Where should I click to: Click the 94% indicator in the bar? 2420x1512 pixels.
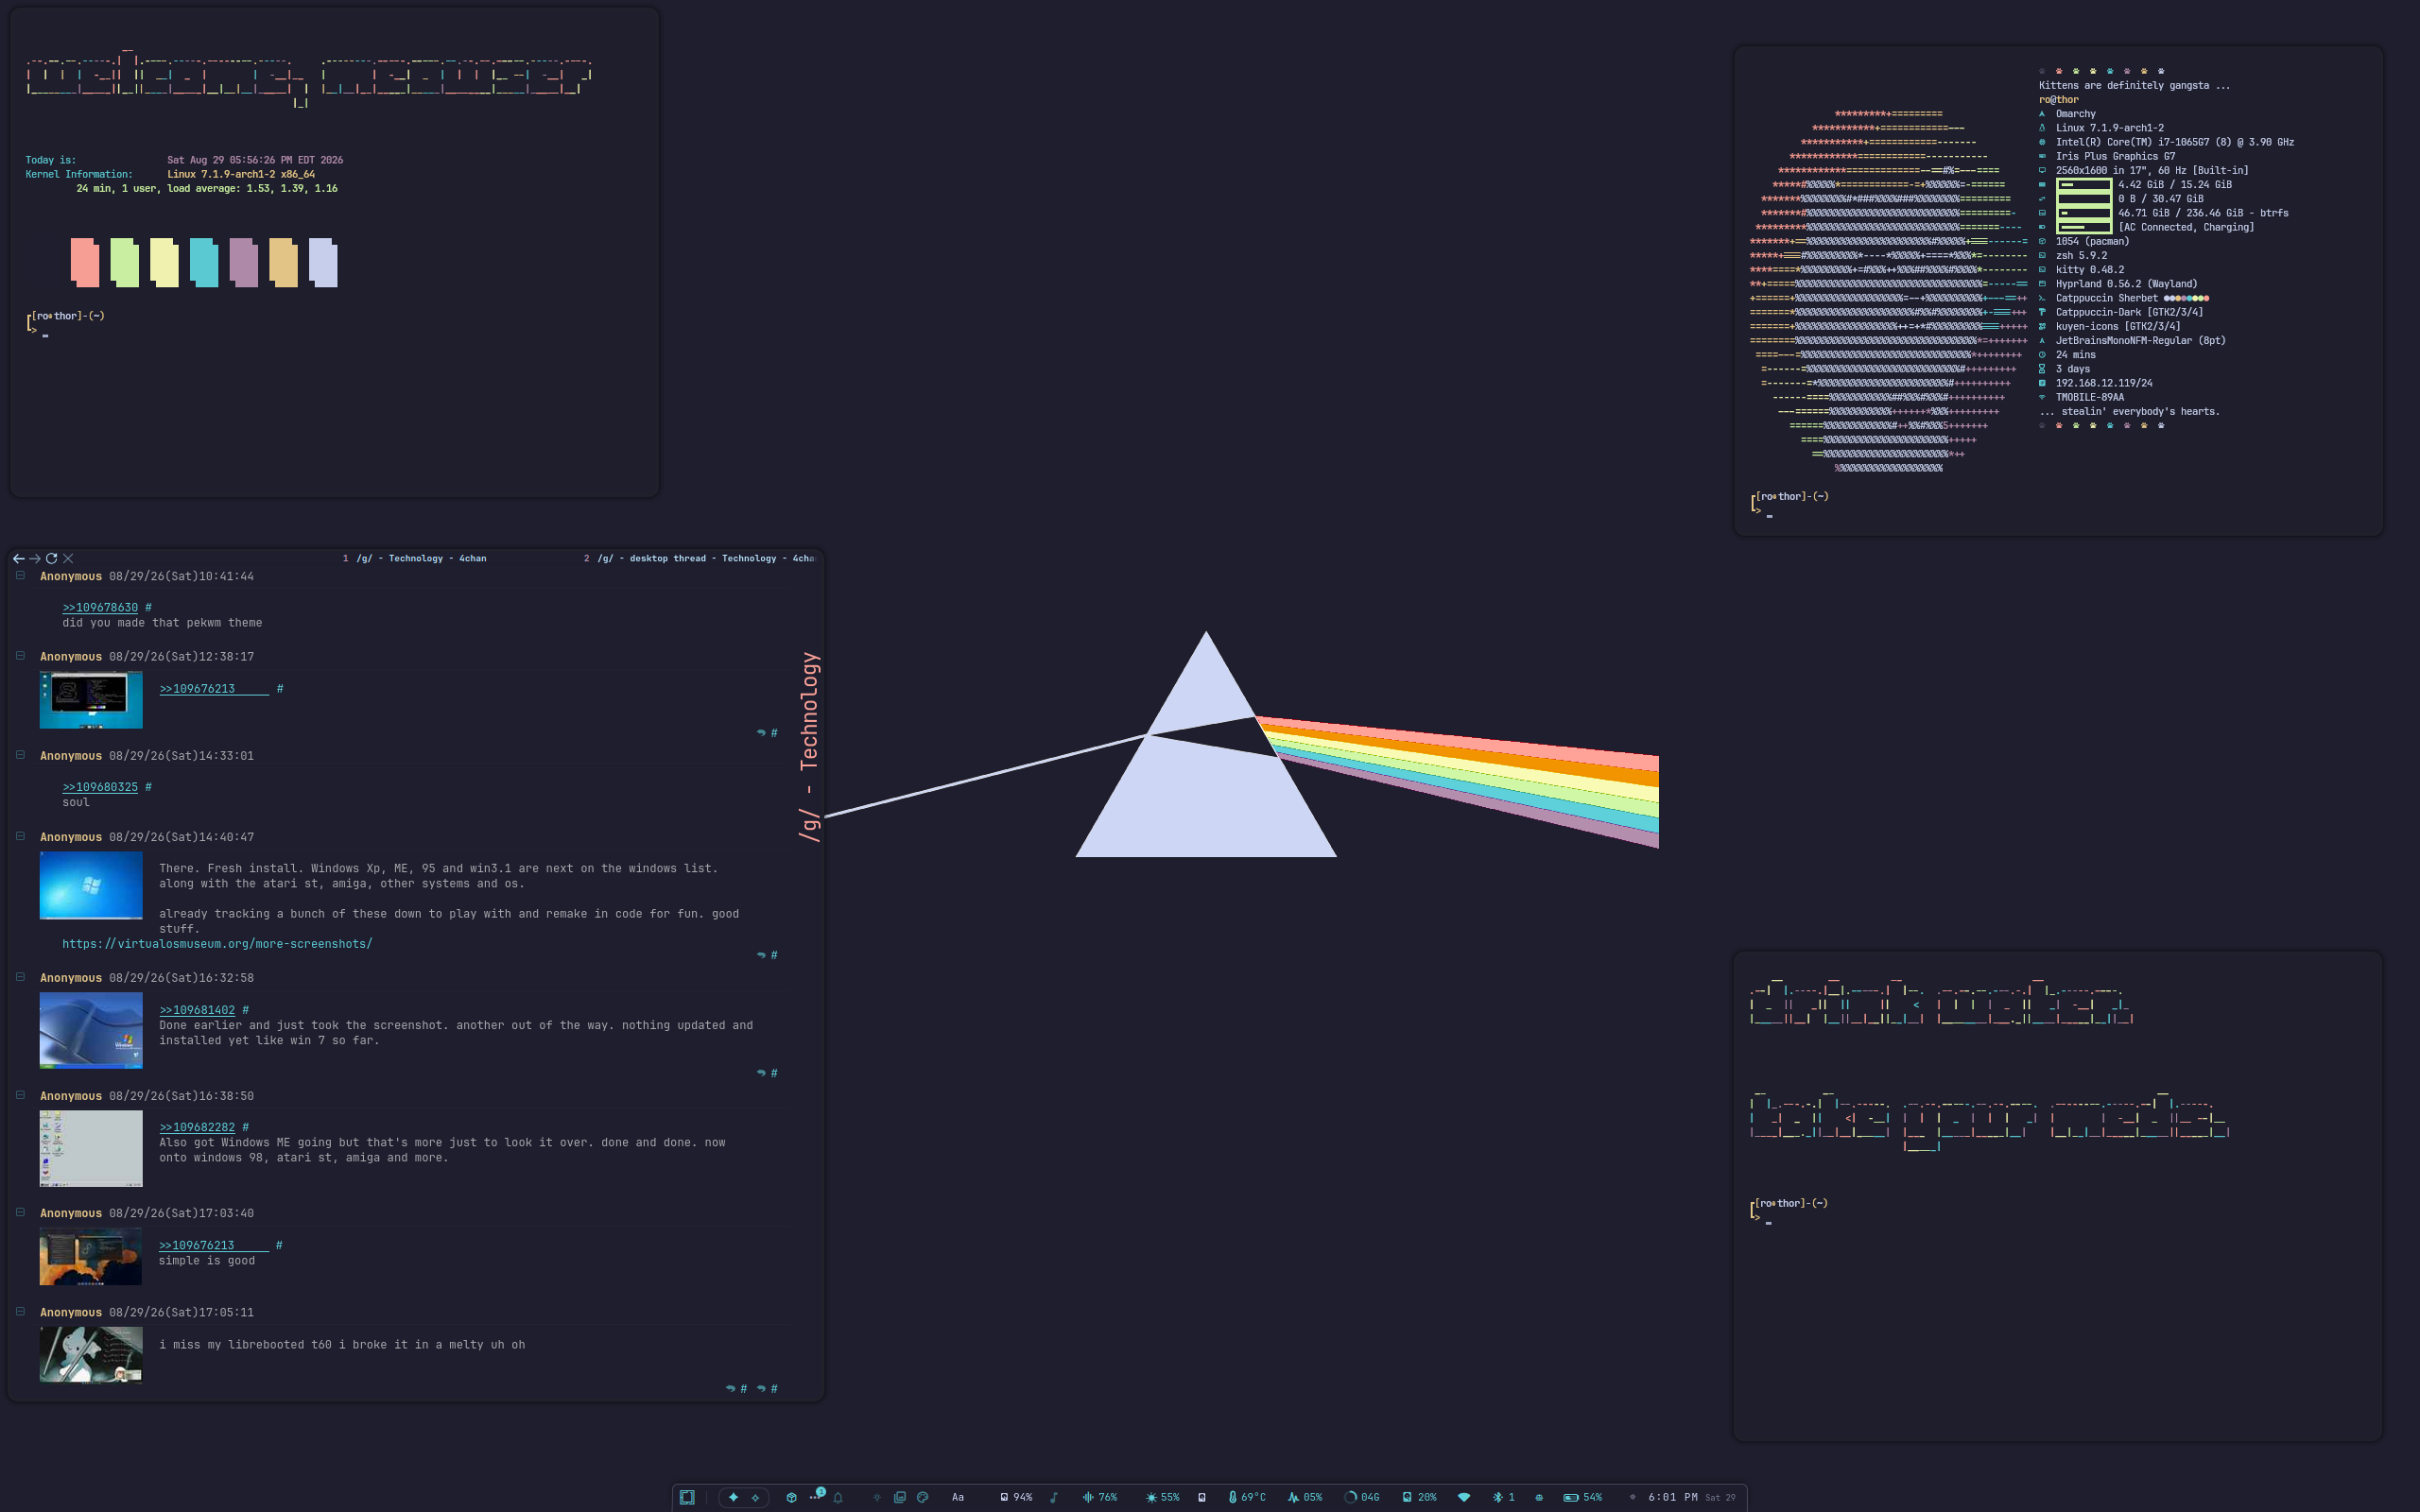click(x=1015, y=1497)
